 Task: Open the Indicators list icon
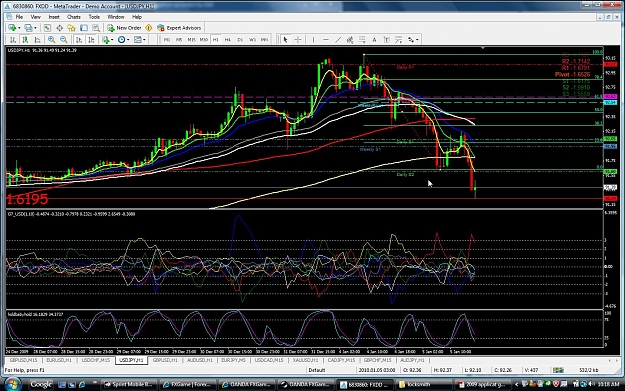point(105,39)
